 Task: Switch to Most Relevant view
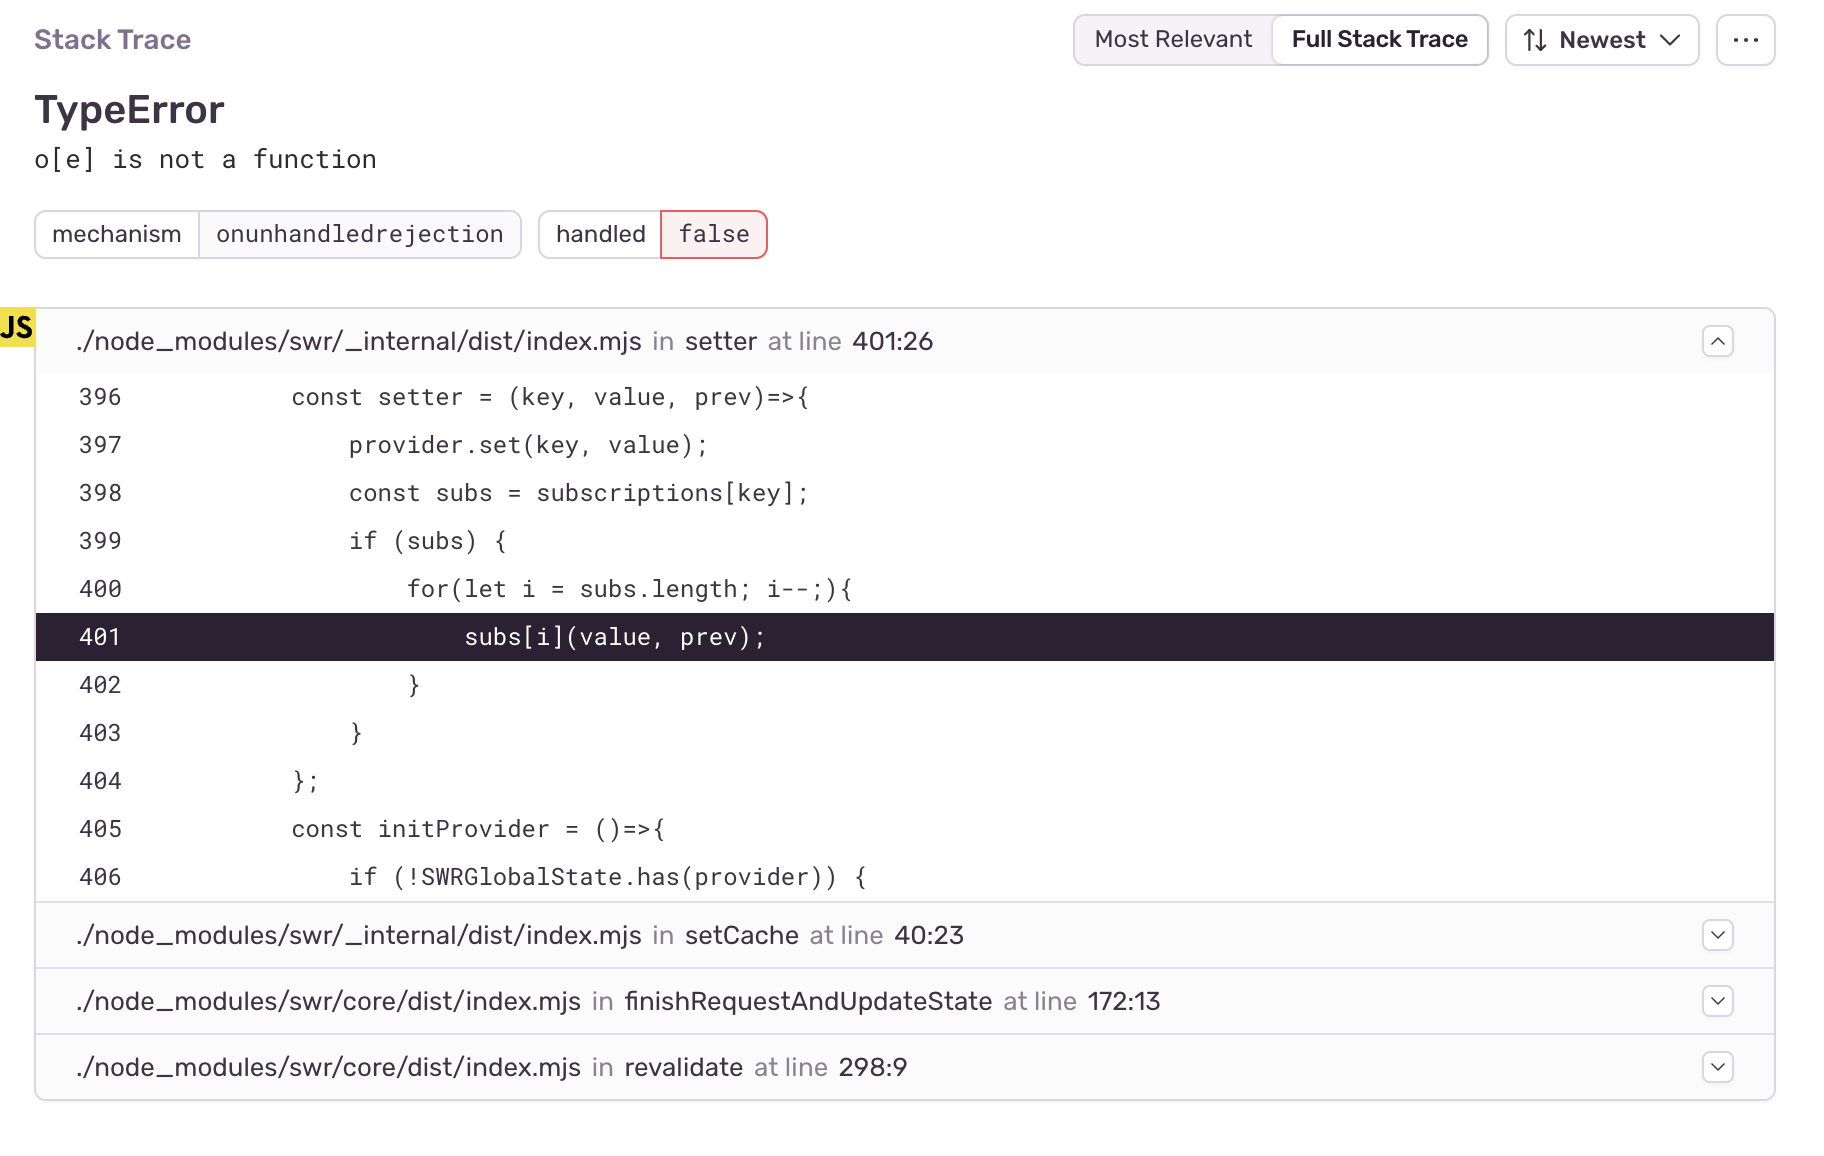click(x=1172, y=39)
